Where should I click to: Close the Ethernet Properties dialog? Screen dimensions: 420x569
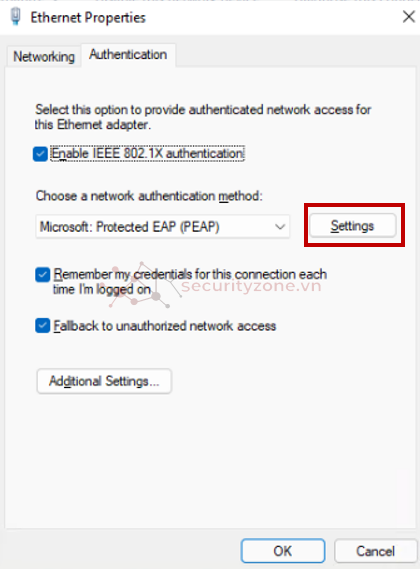pyautogui.click(x=409, y=16)
